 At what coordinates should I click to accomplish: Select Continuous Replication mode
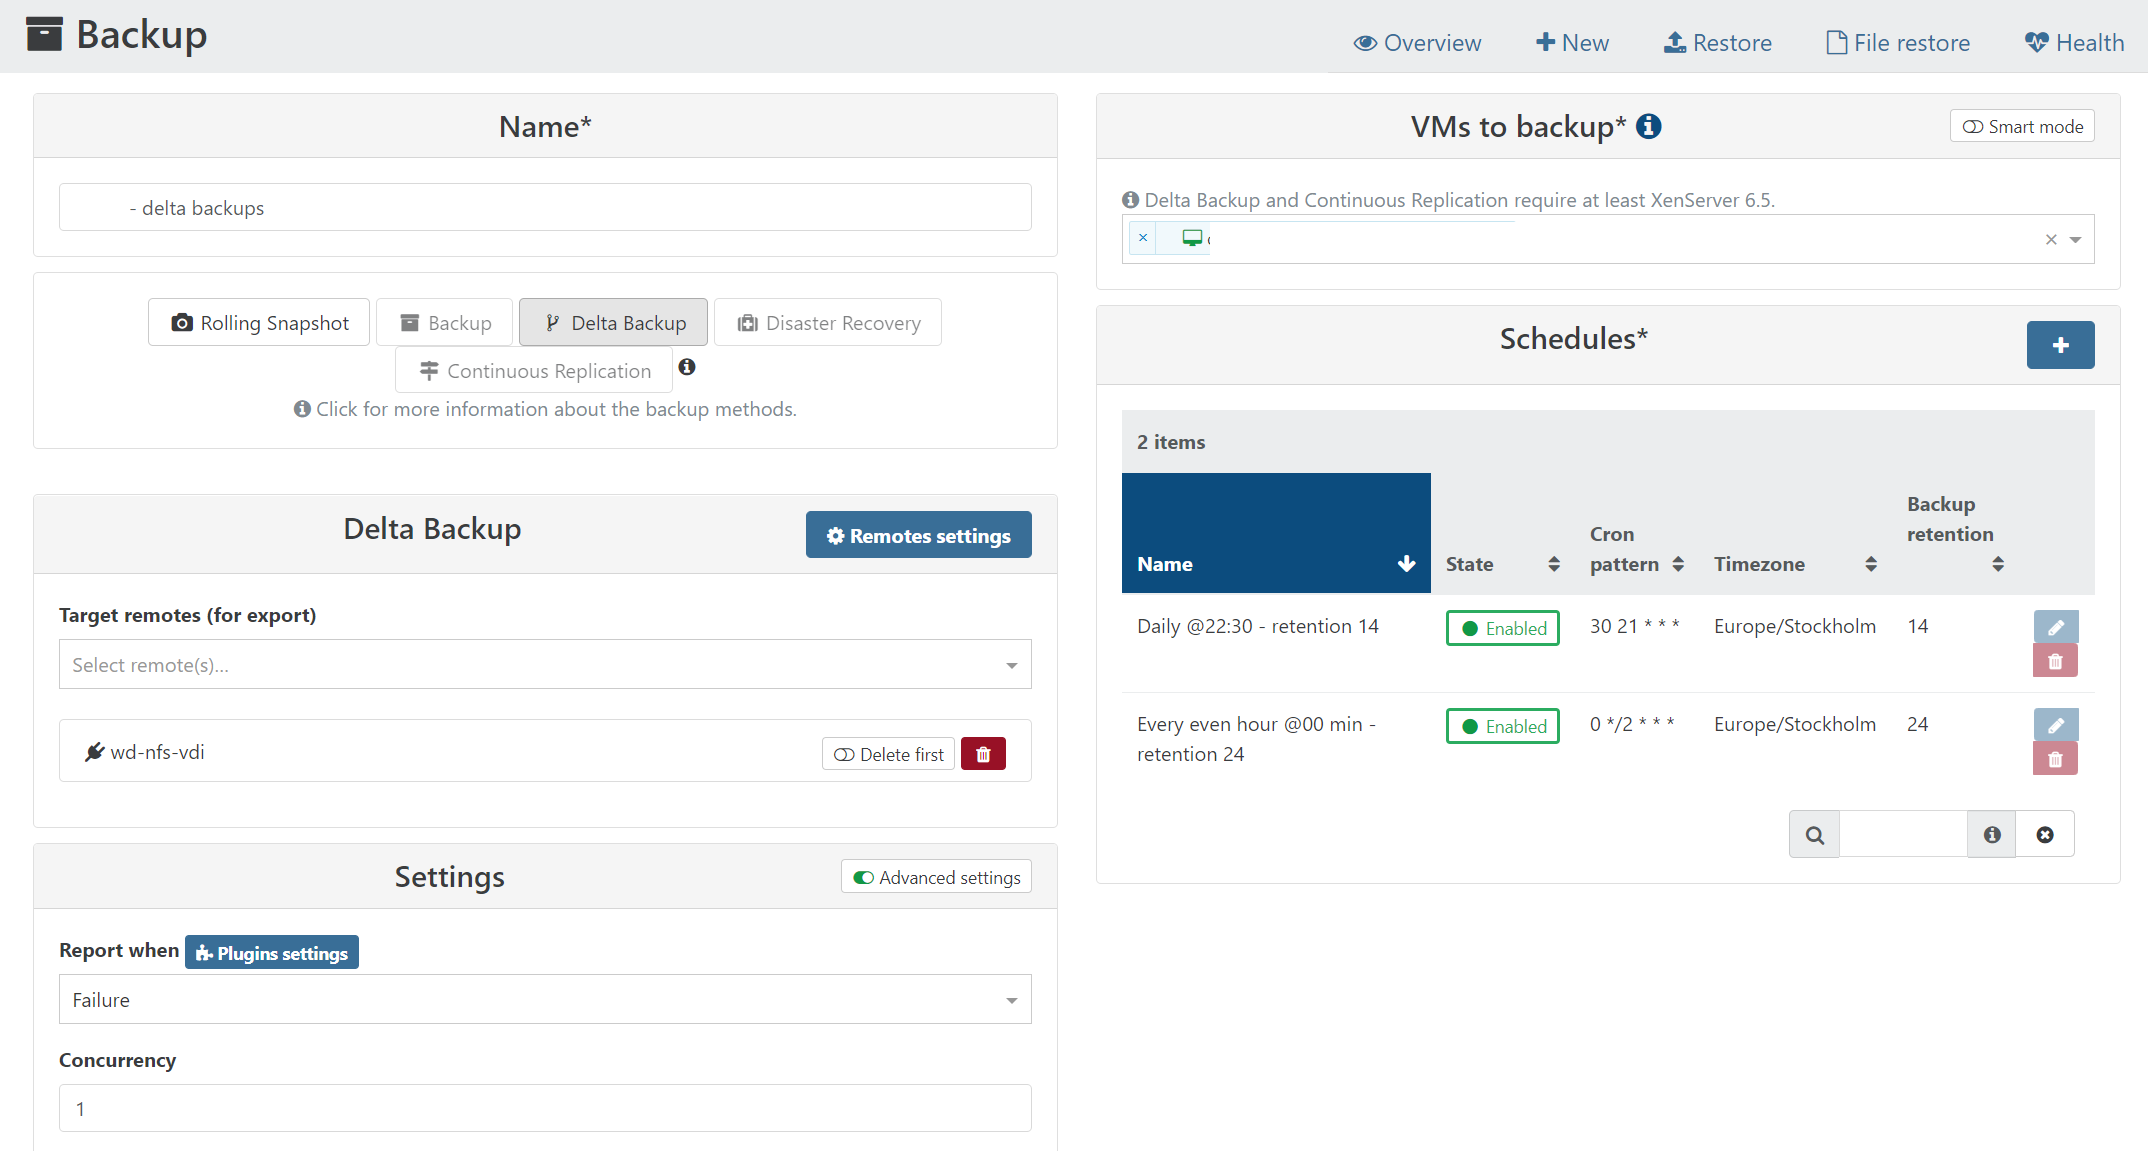pyautogui.click(x=534, y=371)
